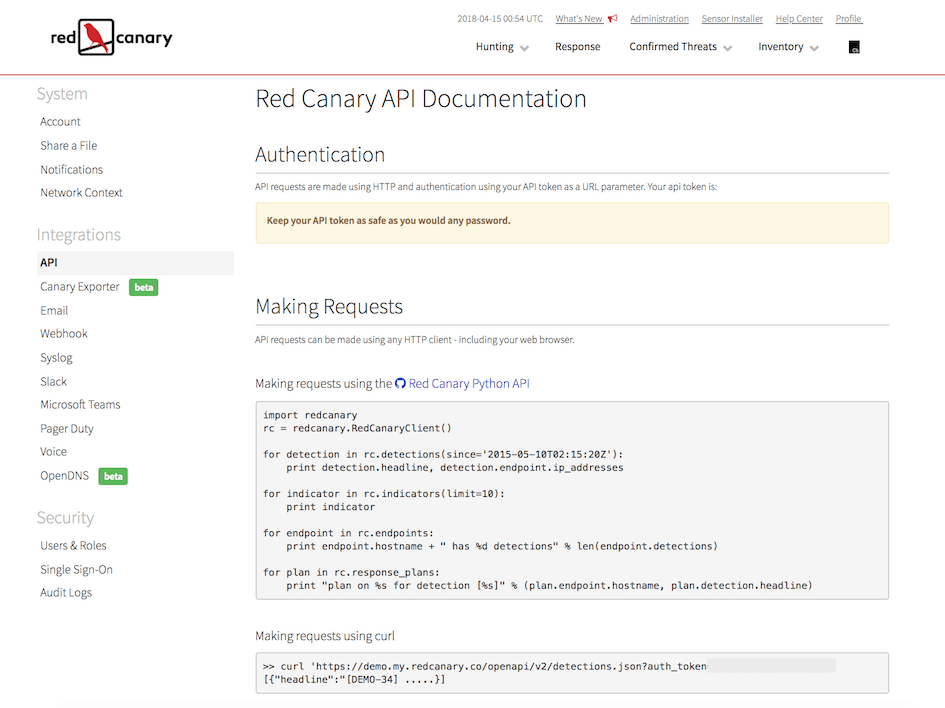Viewport: 945px width, 708px height.
Task: Open the Sensor Installer link
Action: coord(732,19)
